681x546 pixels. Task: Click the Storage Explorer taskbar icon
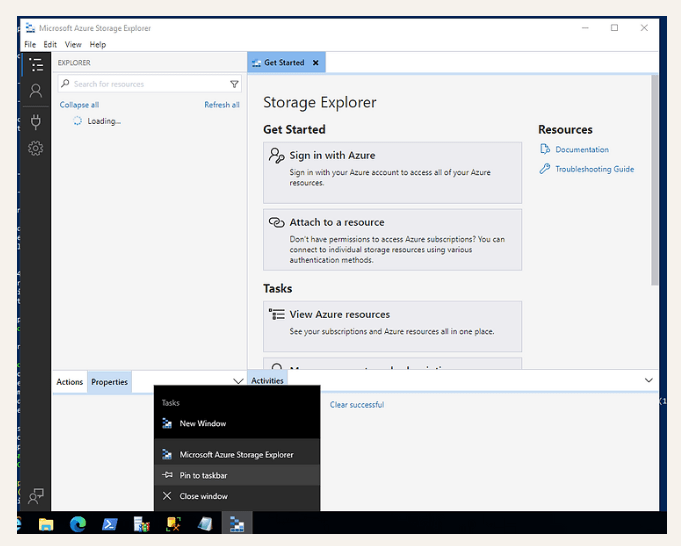237,524
